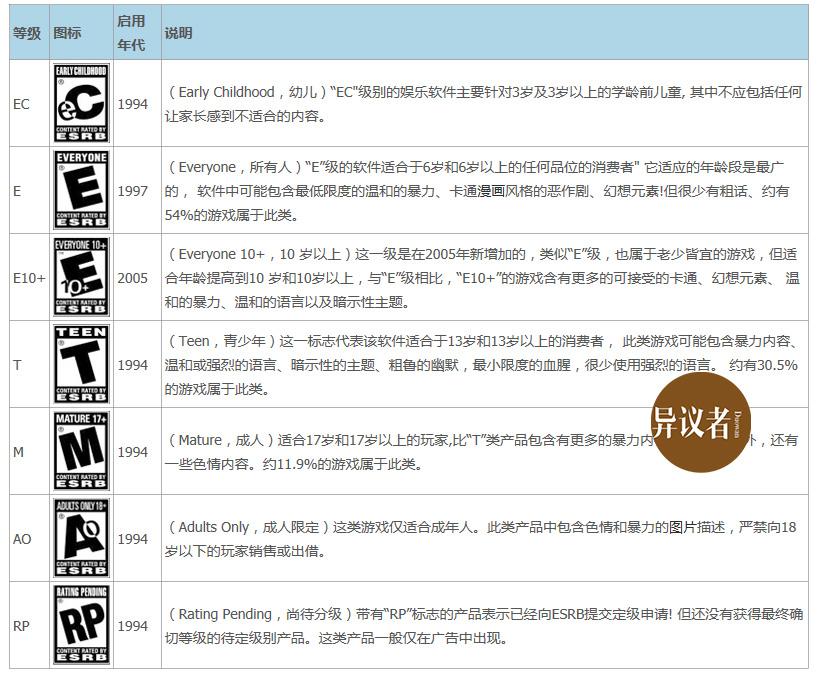Select the AO level label cell
This screenshot has height=678, width=821.
tap(29, 538)
